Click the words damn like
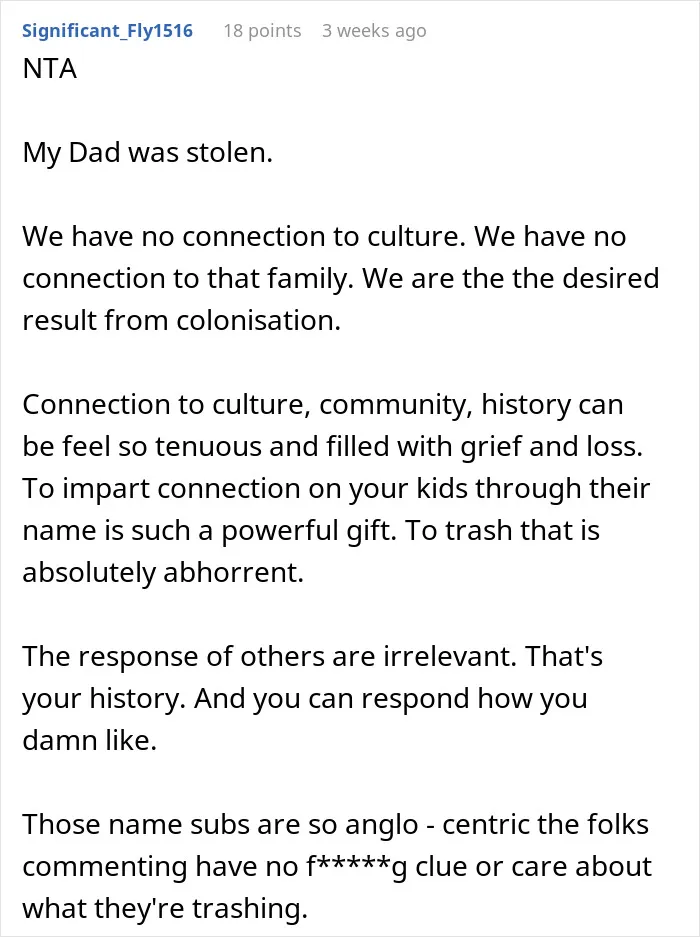The height and width of the screenshot is (937, 700). point(90,741)
